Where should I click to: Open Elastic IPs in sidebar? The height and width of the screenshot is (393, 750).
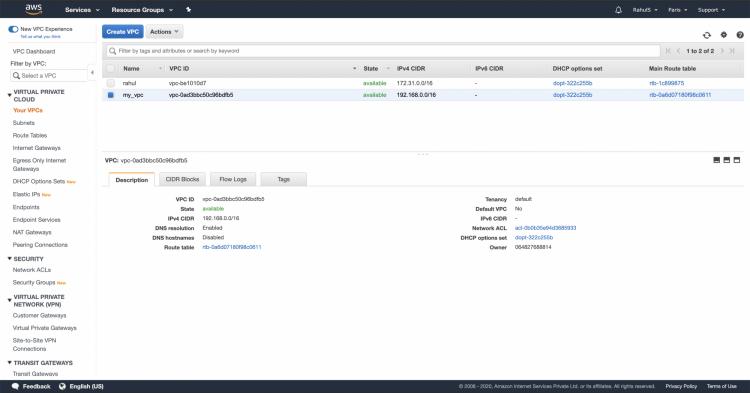point(26,194)
